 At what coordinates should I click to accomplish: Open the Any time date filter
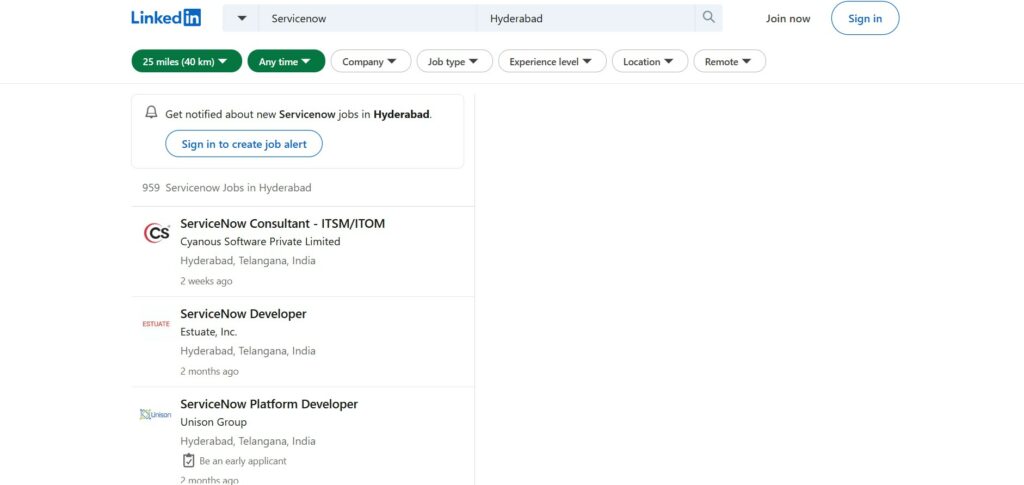pyautogui.click(x=286, y=61)
